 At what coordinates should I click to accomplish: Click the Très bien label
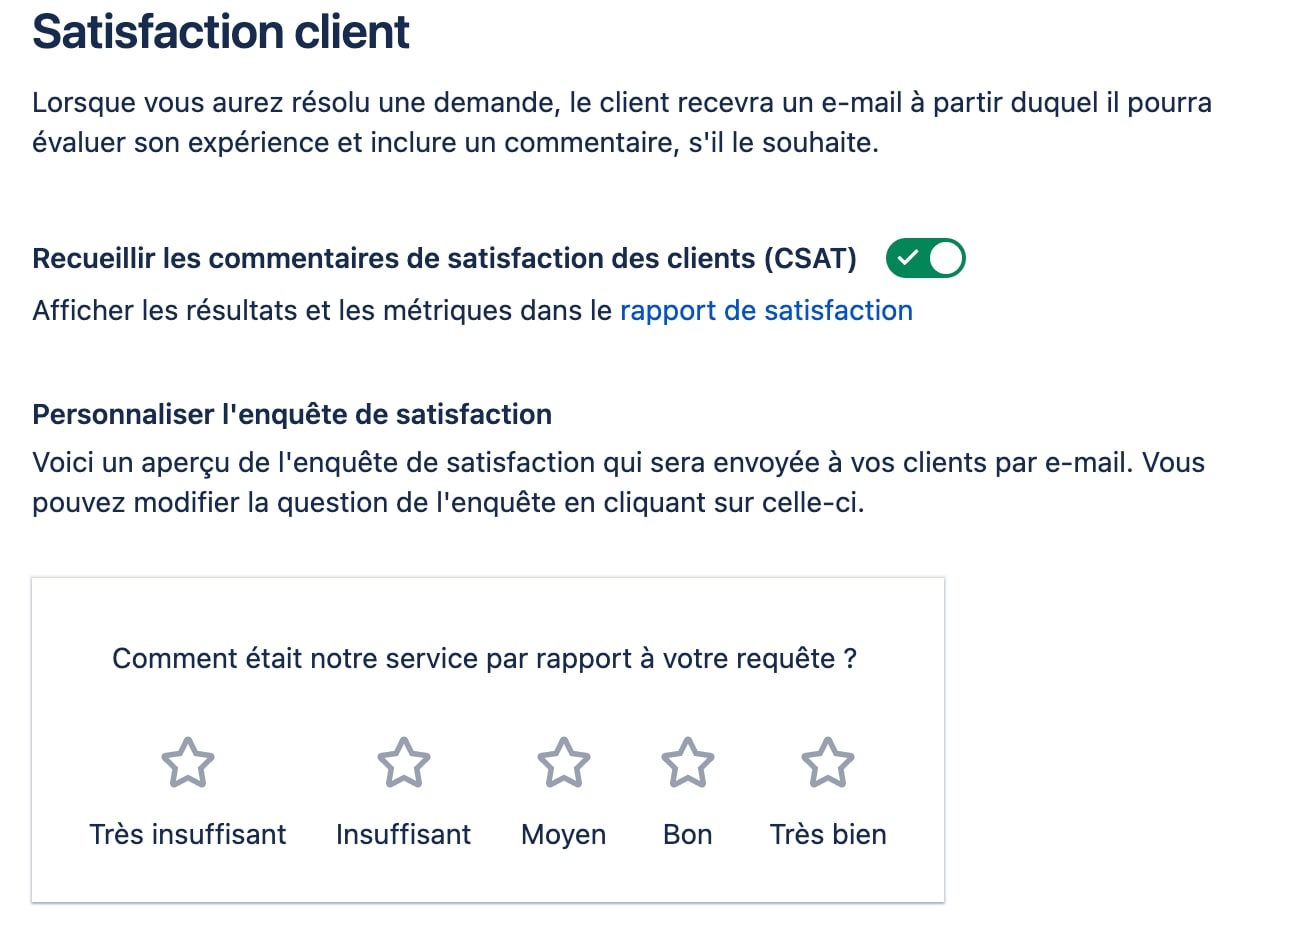tap(828, 834)
